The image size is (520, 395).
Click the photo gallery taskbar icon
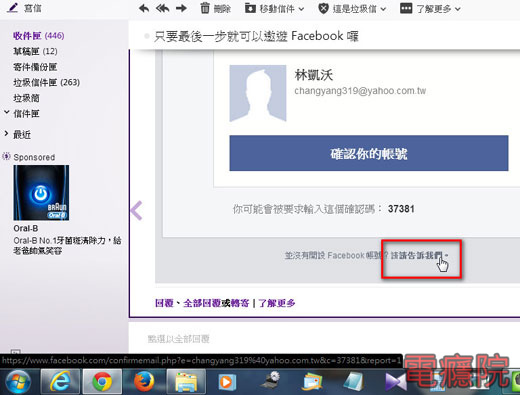(x=312, y=382)
